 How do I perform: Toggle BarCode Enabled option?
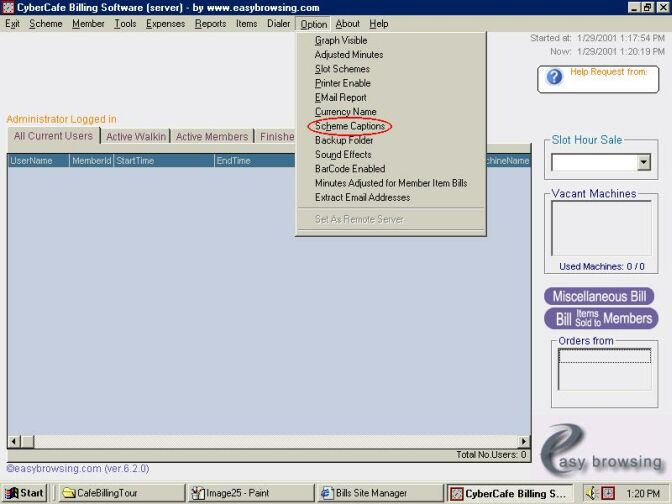point(349,169)
